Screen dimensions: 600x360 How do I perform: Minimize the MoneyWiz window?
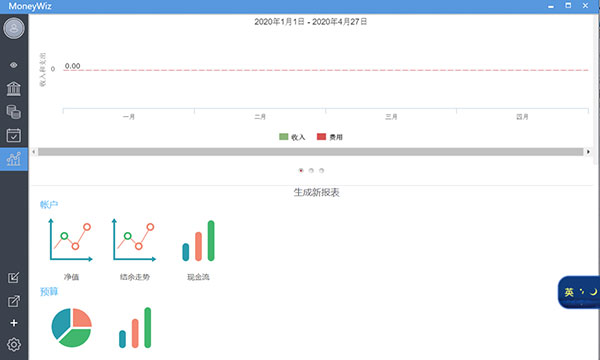(x=551, y=6)
